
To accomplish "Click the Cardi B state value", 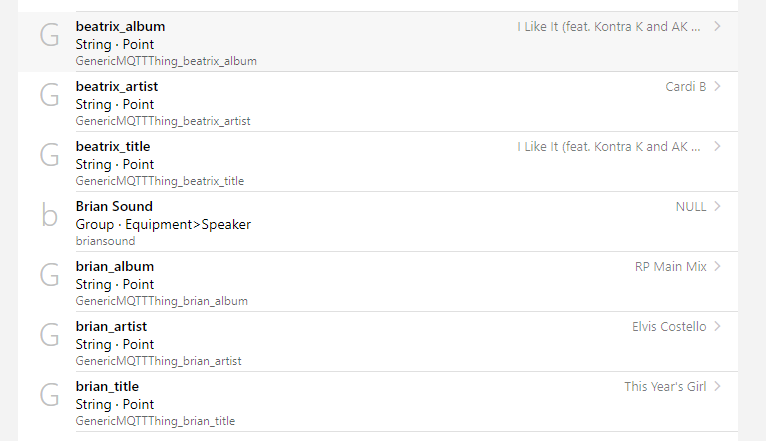I will click(685, 87).
